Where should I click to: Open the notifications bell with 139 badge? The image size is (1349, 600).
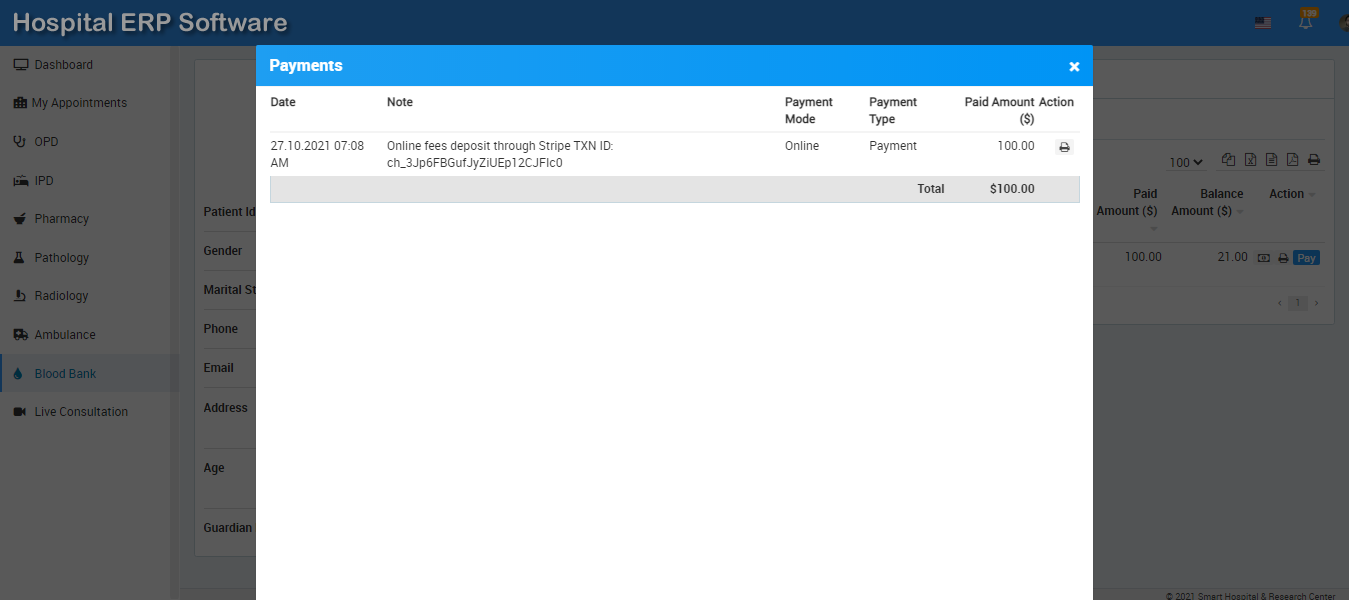tap(1306, 21)
